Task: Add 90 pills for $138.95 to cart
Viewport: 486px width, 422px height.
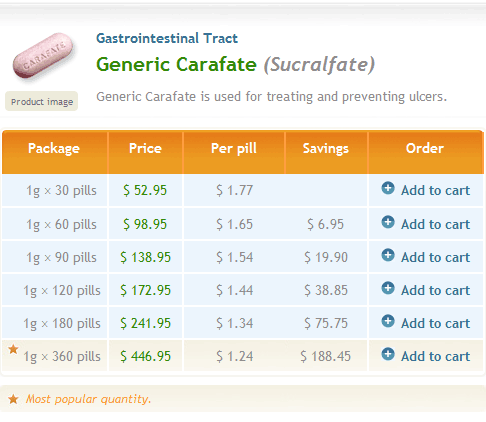Action: tap(435, 257)
